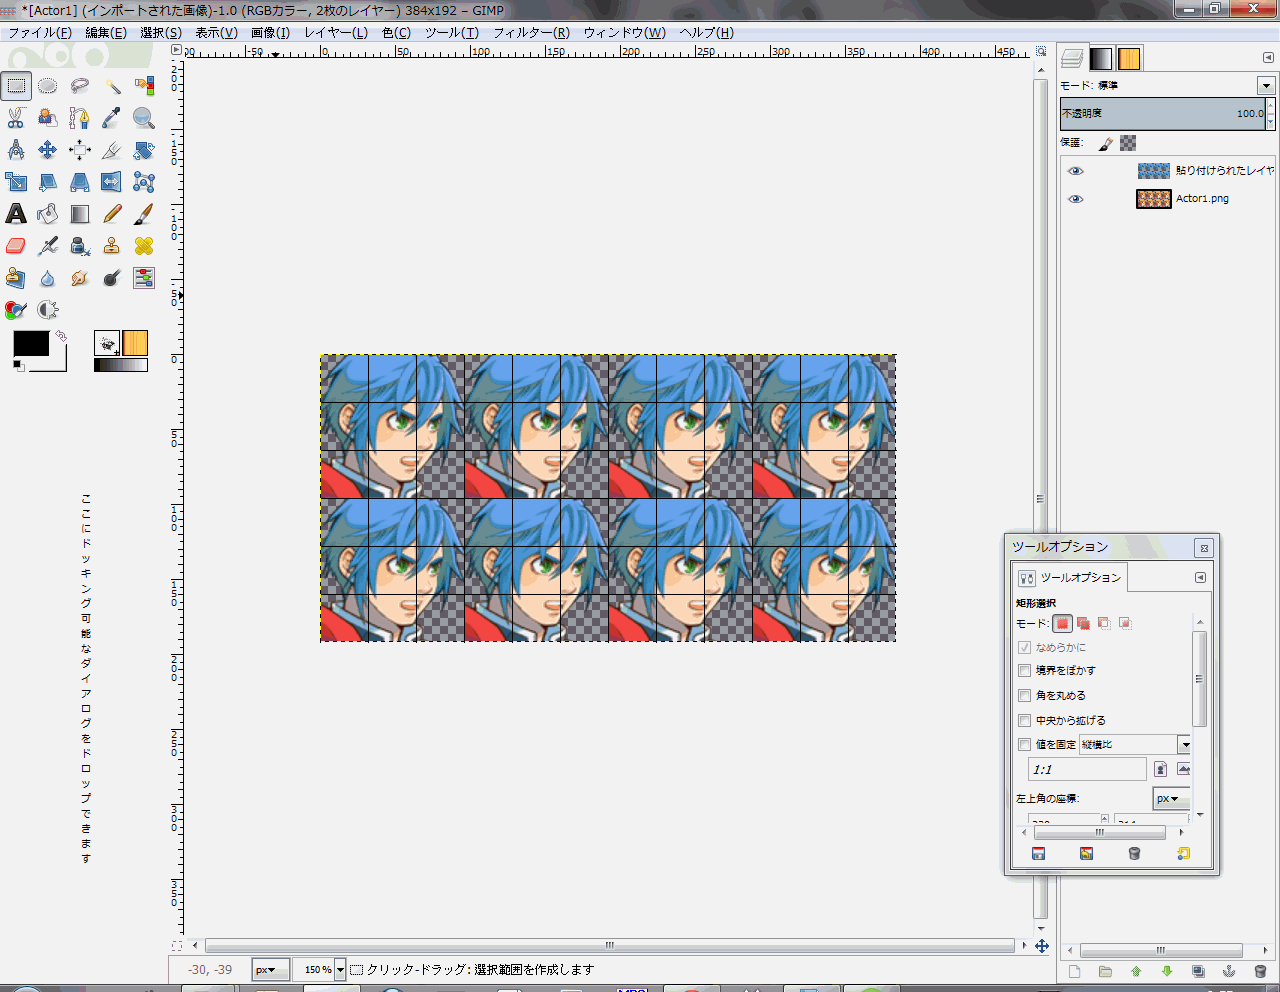Select the Alignment tool
The image size is (1280, 992).
coord(80,150)
